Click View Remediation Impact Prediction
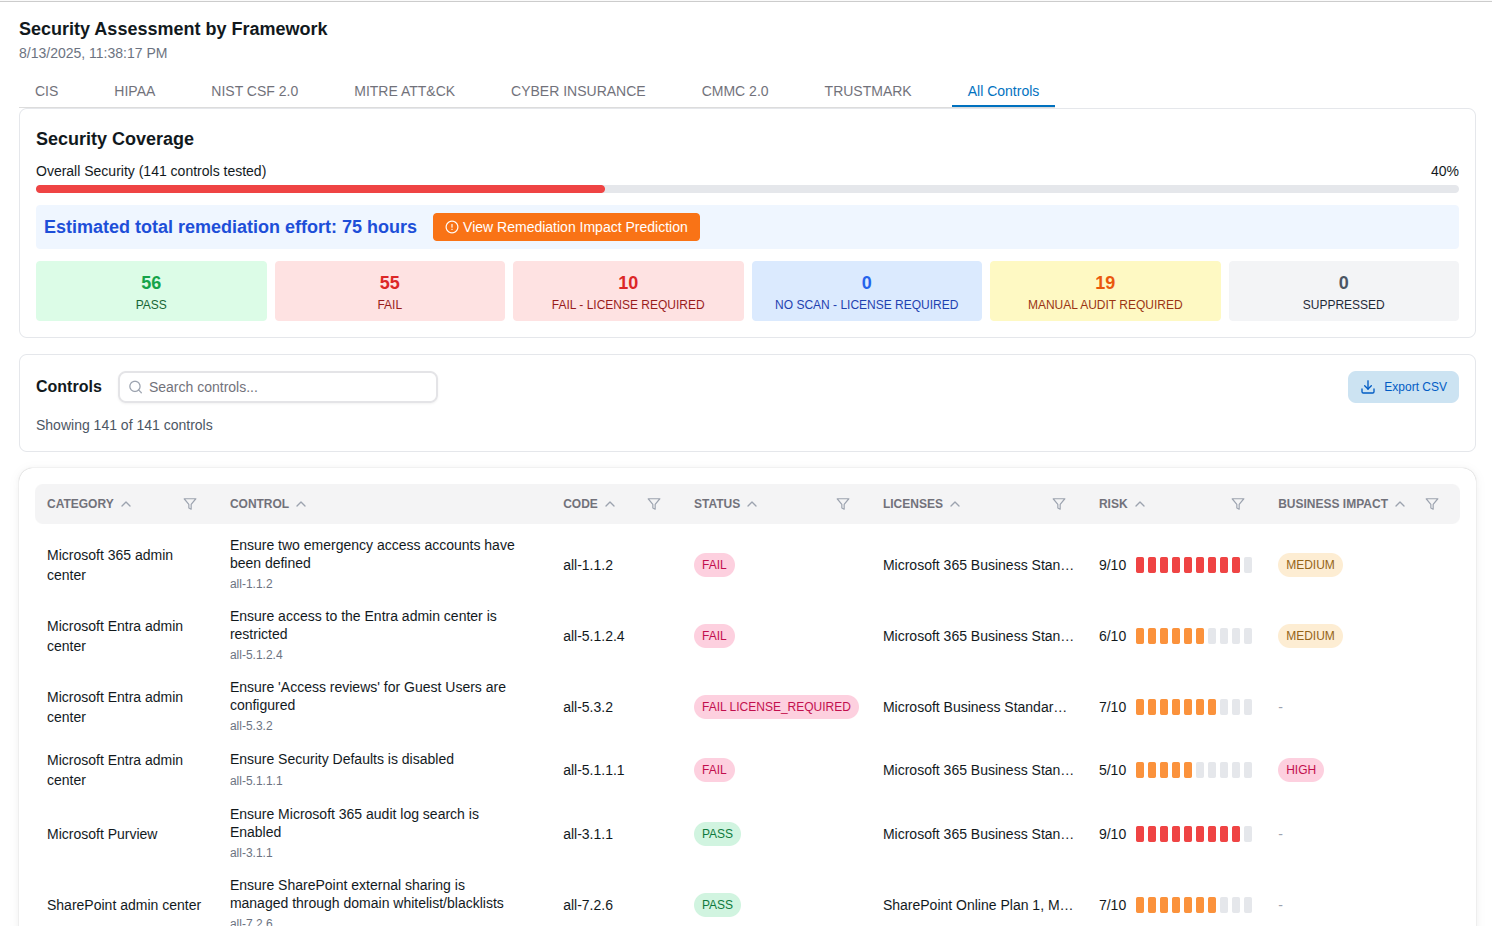 566,227
